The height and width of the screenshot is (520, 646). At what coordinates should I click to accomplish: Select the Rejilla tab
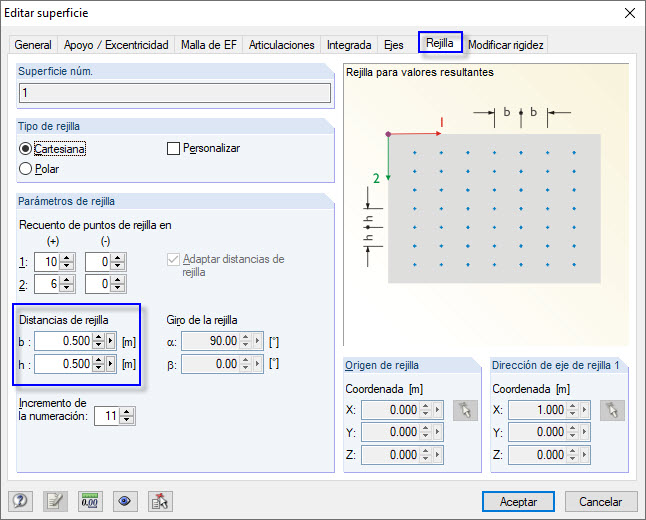pyautogui.click(x=440, y=42)
